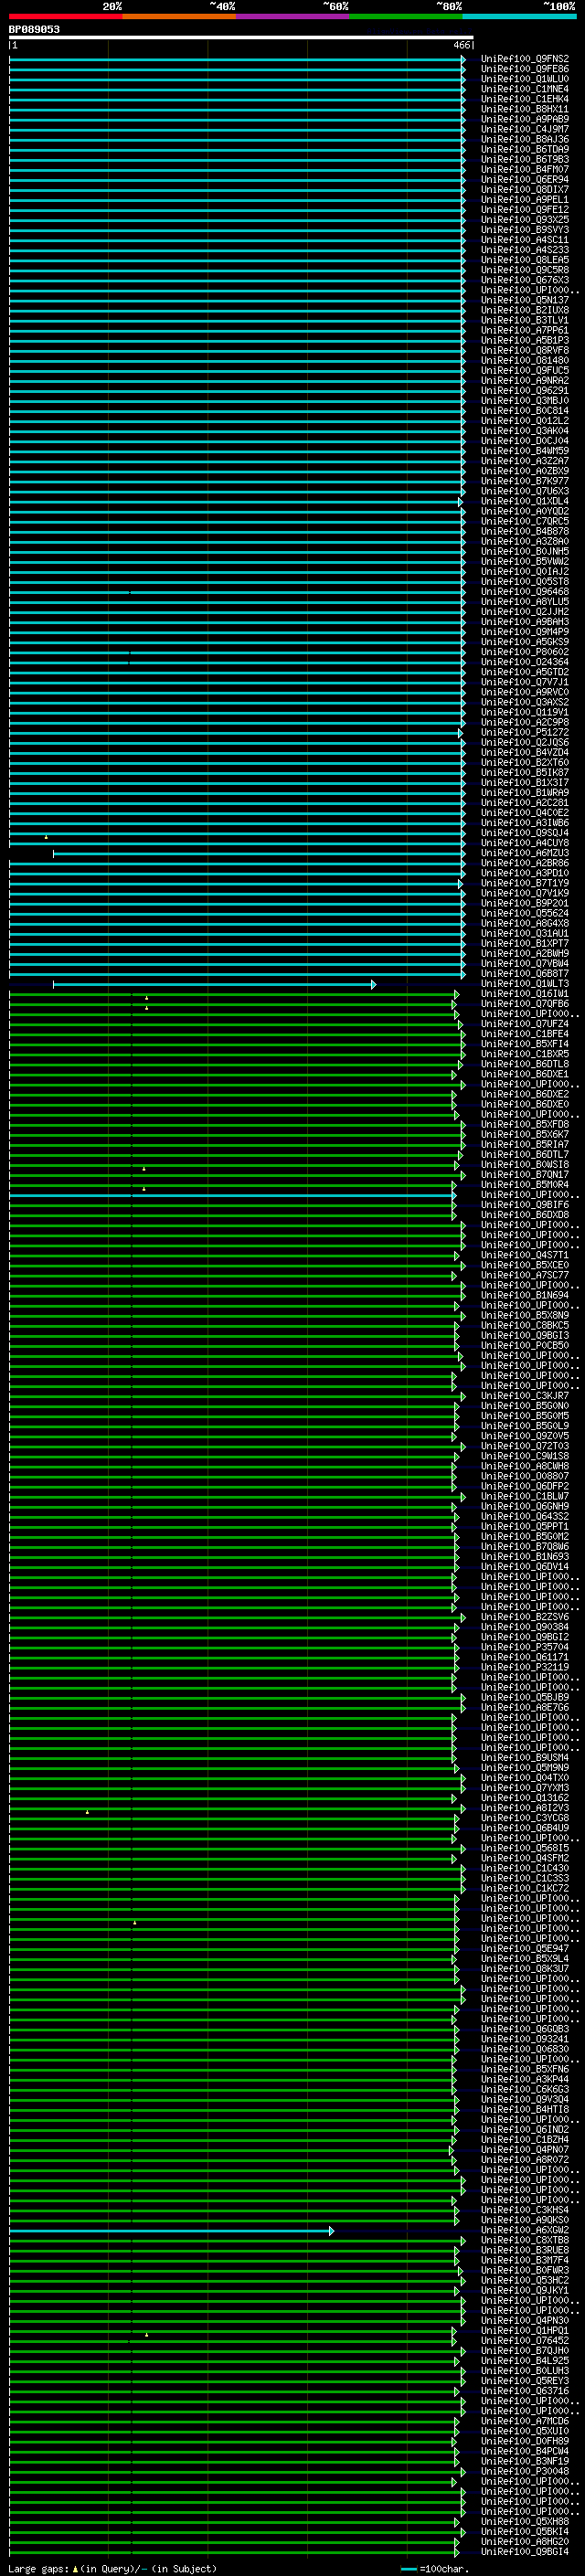Viewport: 585px width, 2576px height.
Task: Select the UniRef100_O24364 label
Action: [x=524, y=662]
